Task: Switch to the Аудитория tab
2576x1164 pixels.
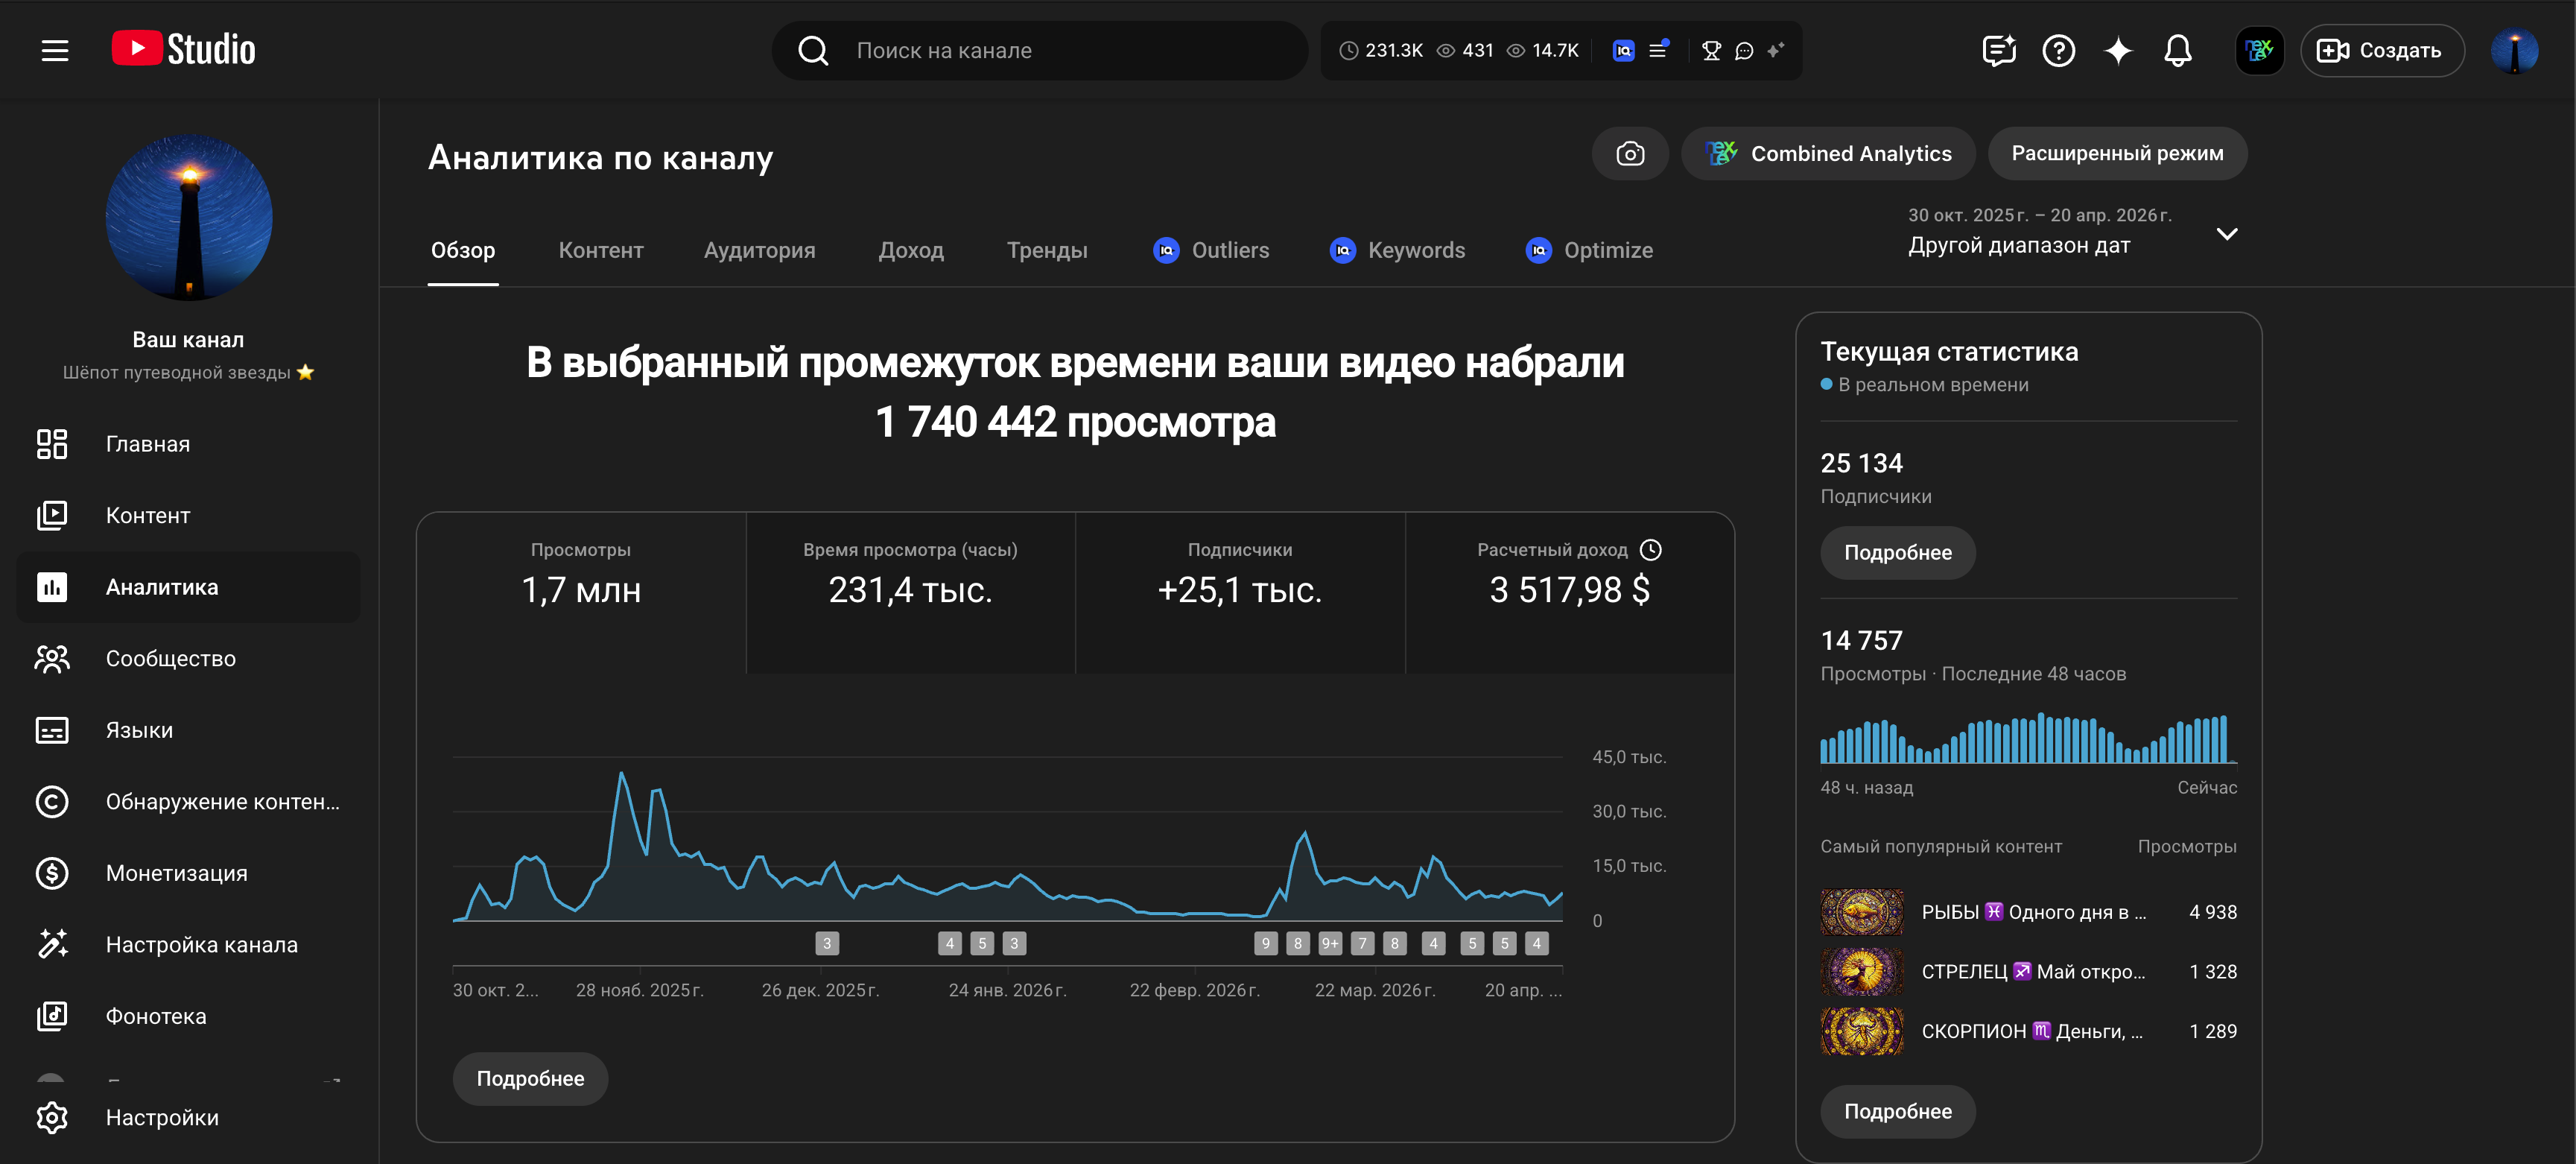Action: [x=759, y=250]
